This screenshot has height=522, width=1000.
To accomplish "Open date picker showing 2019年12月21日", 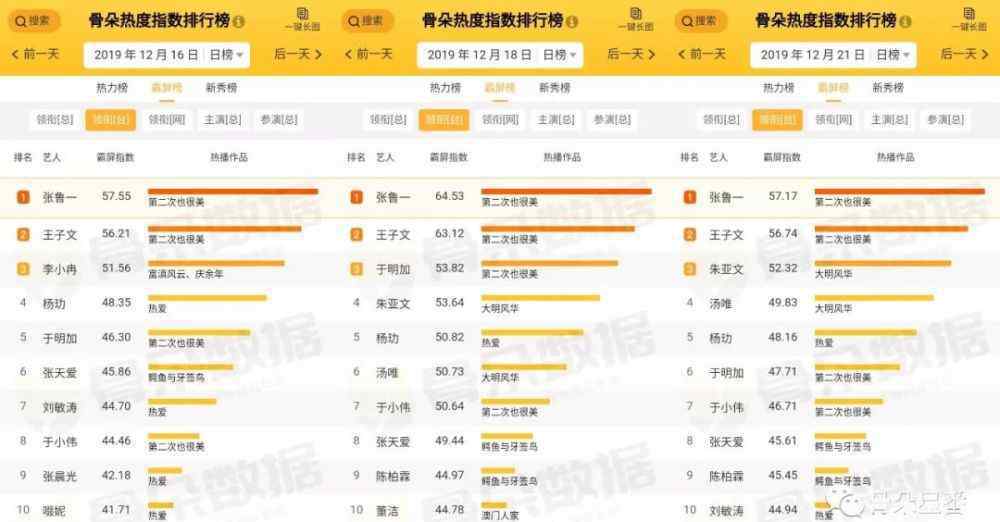I will (812, 55).
